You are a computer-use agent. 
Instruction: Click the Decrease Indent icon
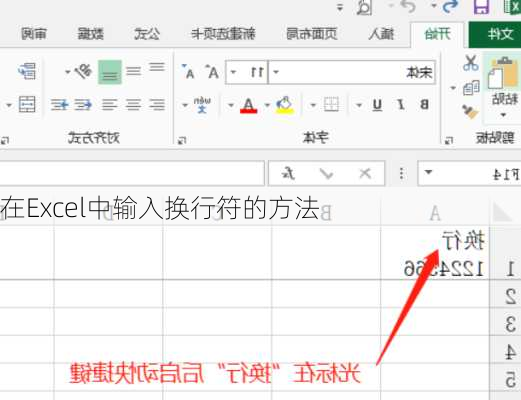pyautogui.click(x=83, y=105)
